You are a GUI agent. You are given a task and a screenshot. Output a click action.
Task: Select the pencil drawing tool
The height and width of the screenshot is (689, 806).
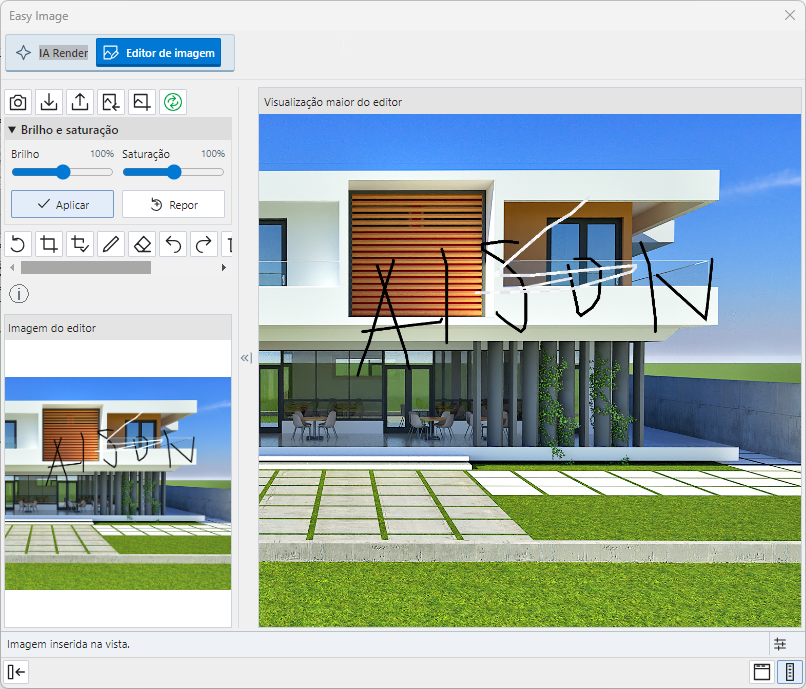click(111, 244)
